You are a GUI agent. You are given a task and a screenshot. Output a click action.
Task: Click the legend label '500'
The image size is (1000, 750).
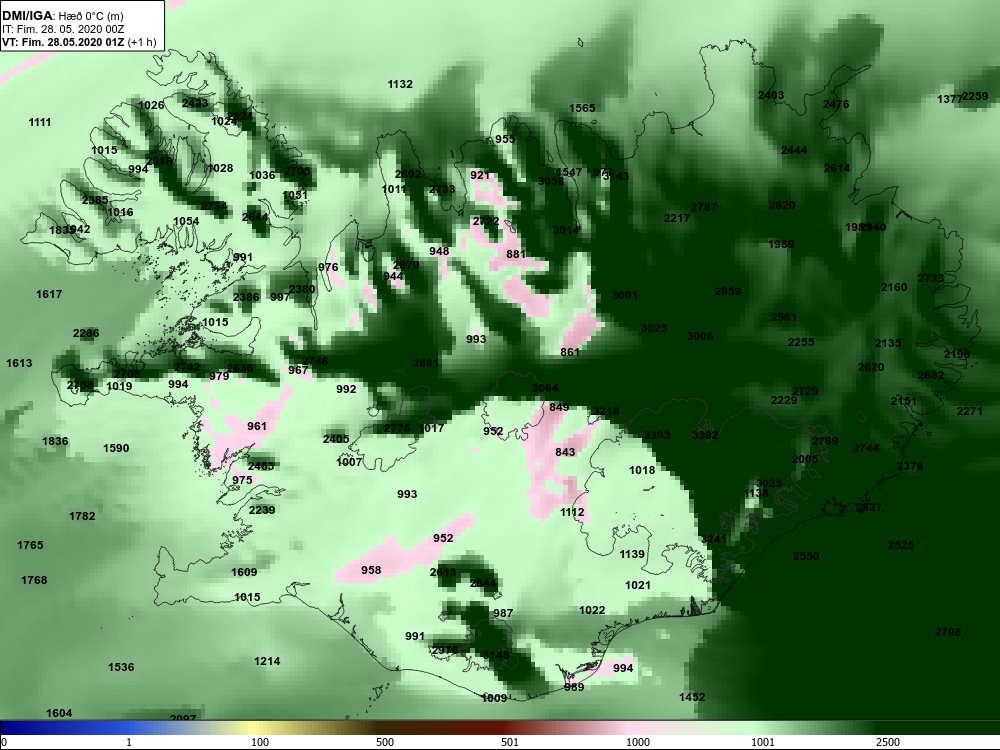click(x=385, y=742)
